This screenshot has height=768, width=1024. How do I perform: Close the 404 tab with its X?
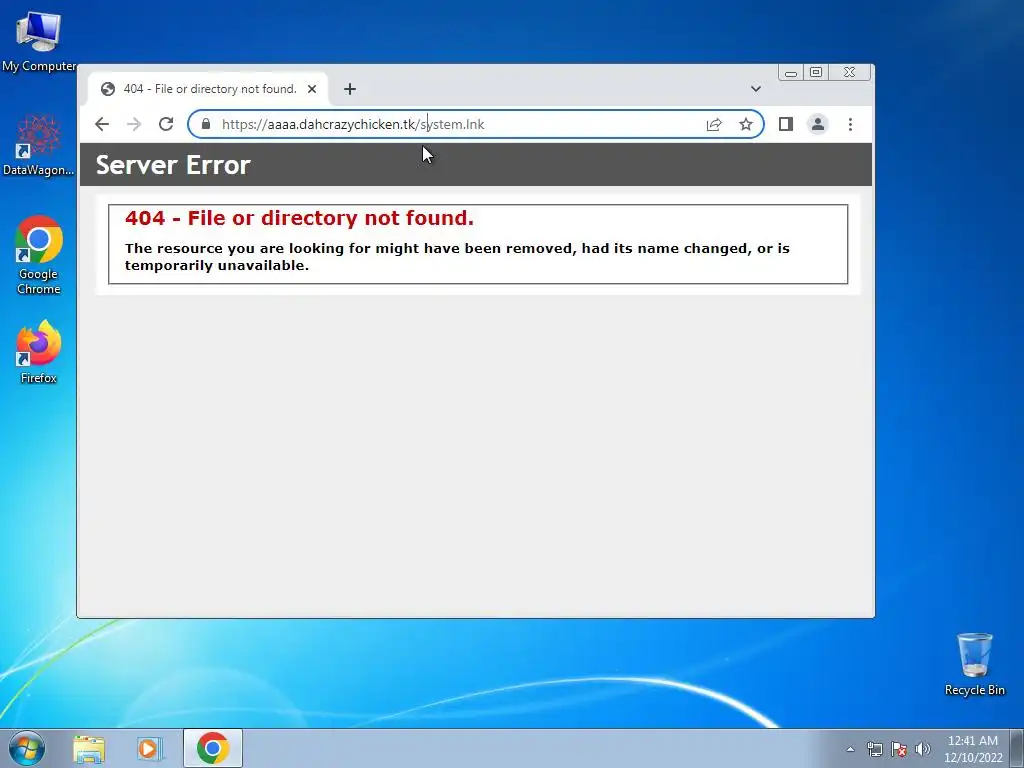click(312, 89)
